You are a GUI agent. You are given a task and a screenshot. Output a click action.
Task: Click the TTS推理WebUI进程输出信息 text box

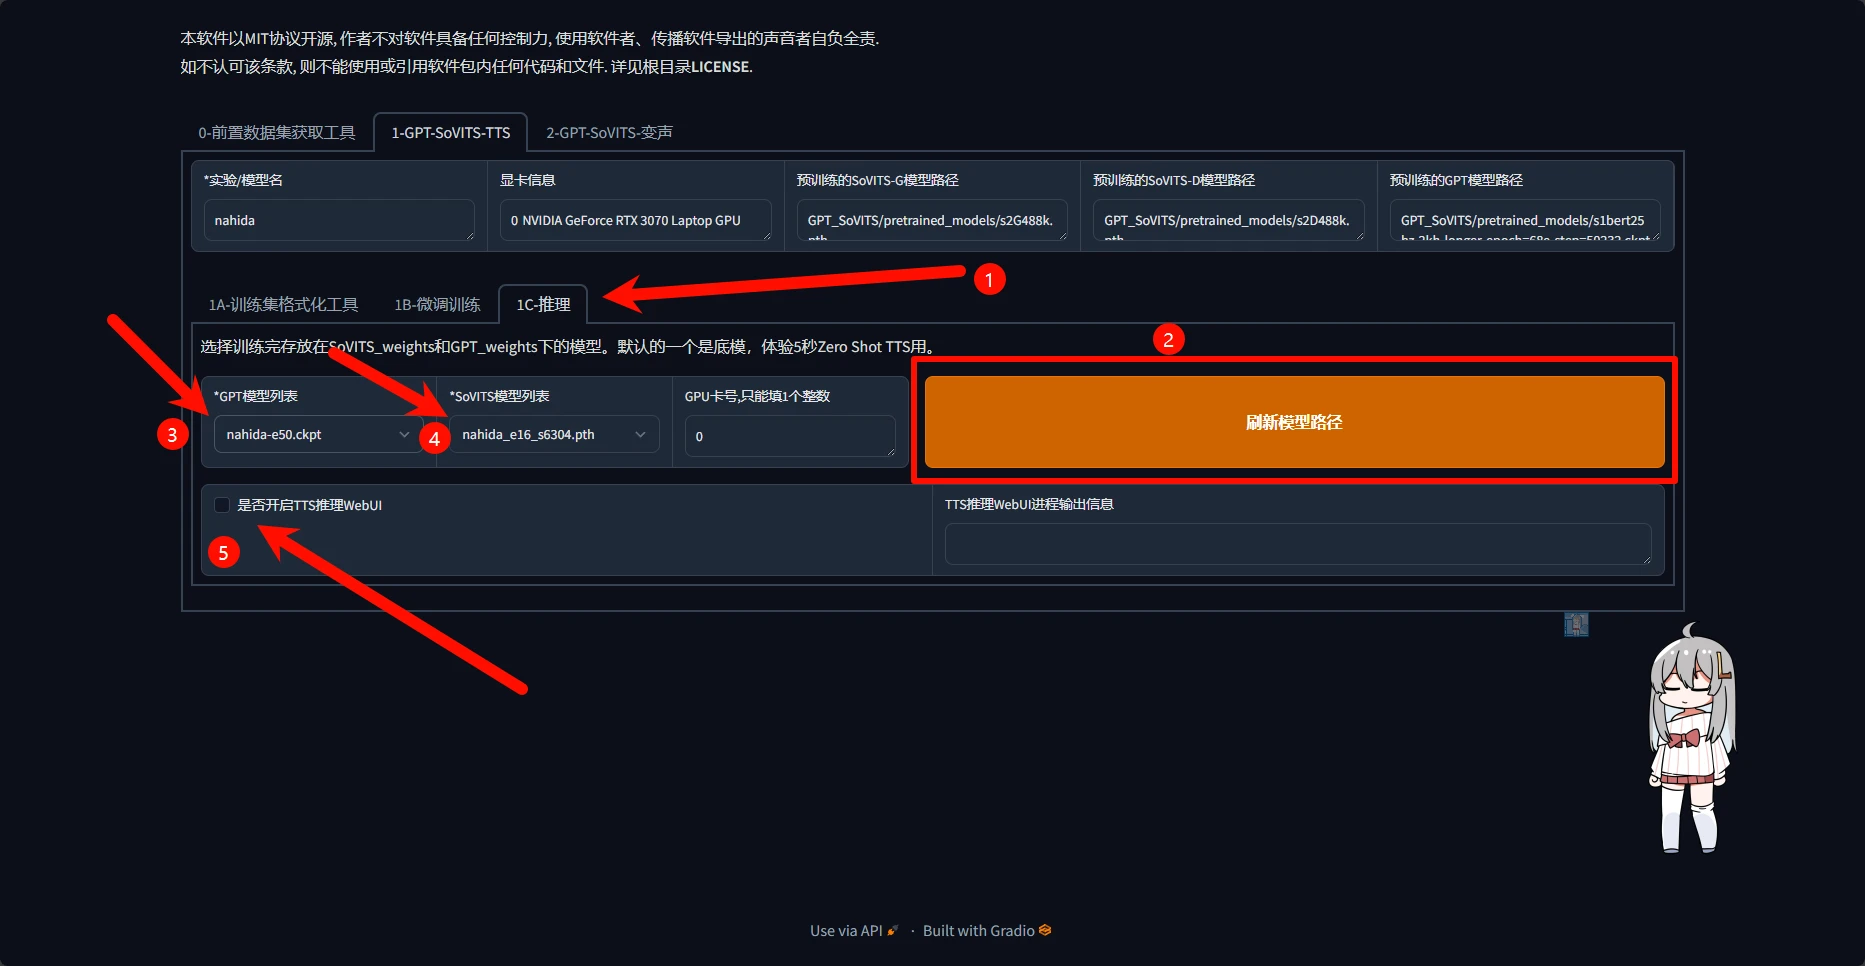(1297, 544)
